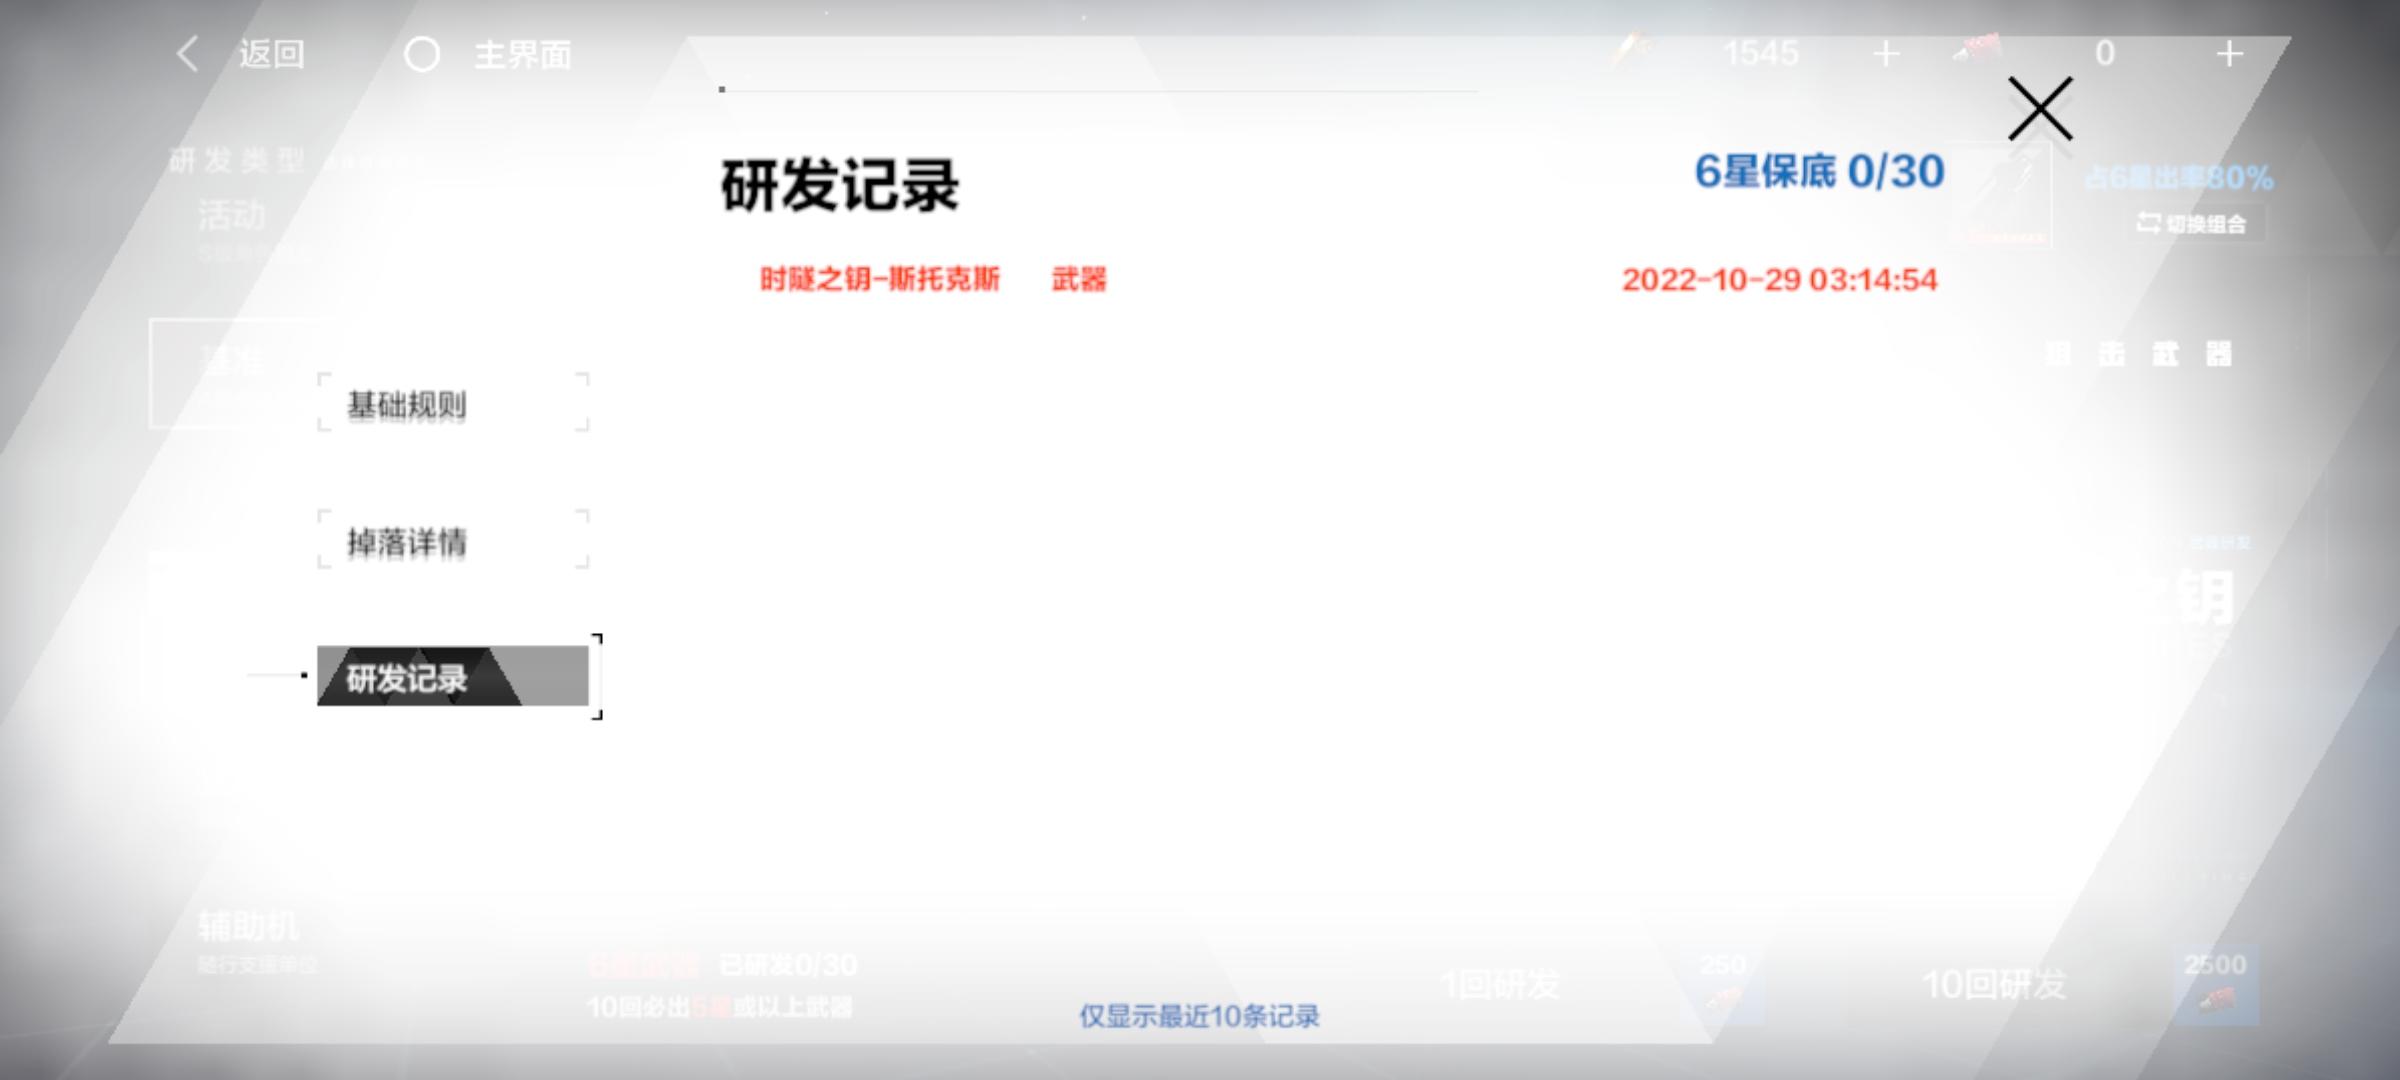Viewport: 2400px width, 1080px height.
Task: Select the 时隧之钥-斯托克斯 record entry
Action: click(879, 279)
